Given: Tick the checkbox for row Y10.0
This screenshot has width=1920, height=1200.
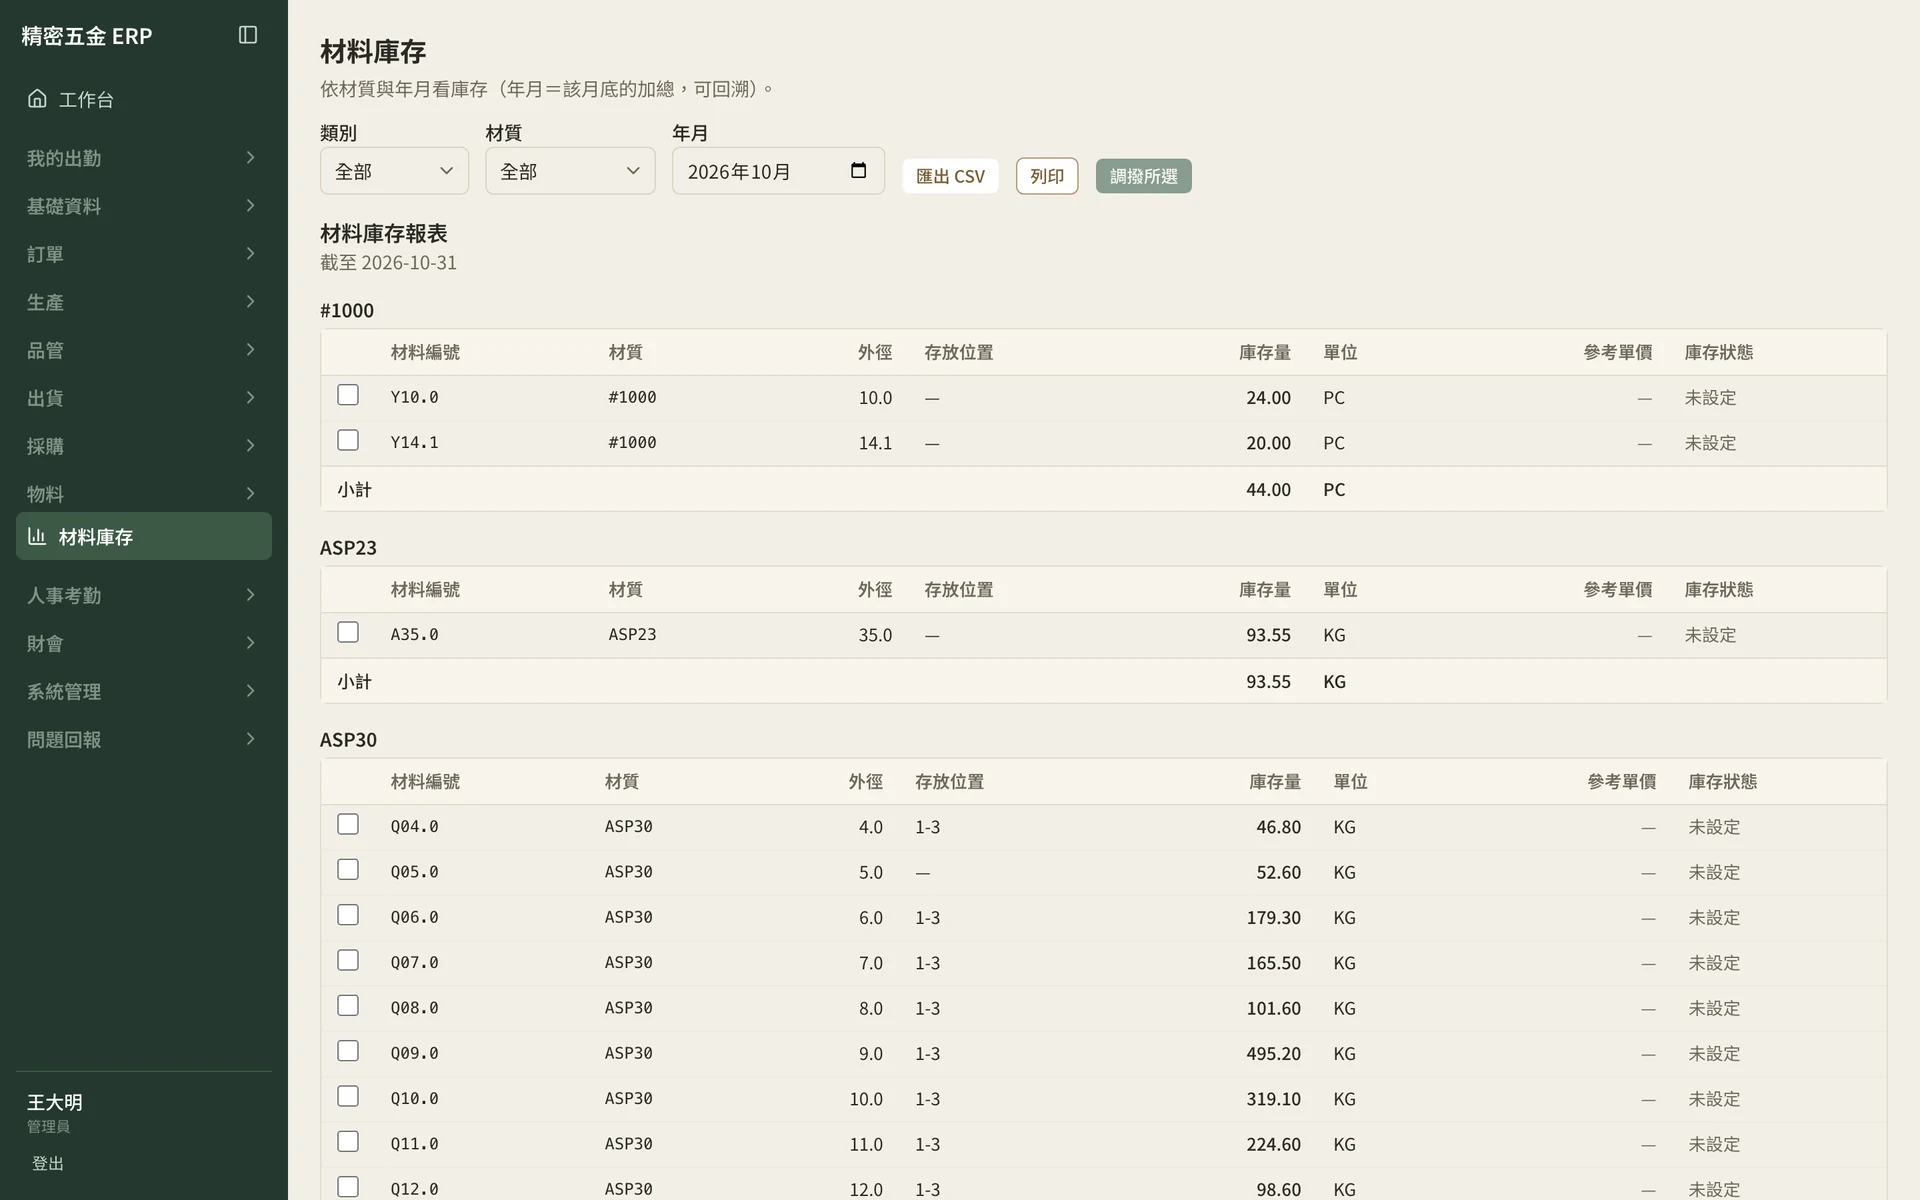Looking at the screenshot, I should tap(348, 395).
